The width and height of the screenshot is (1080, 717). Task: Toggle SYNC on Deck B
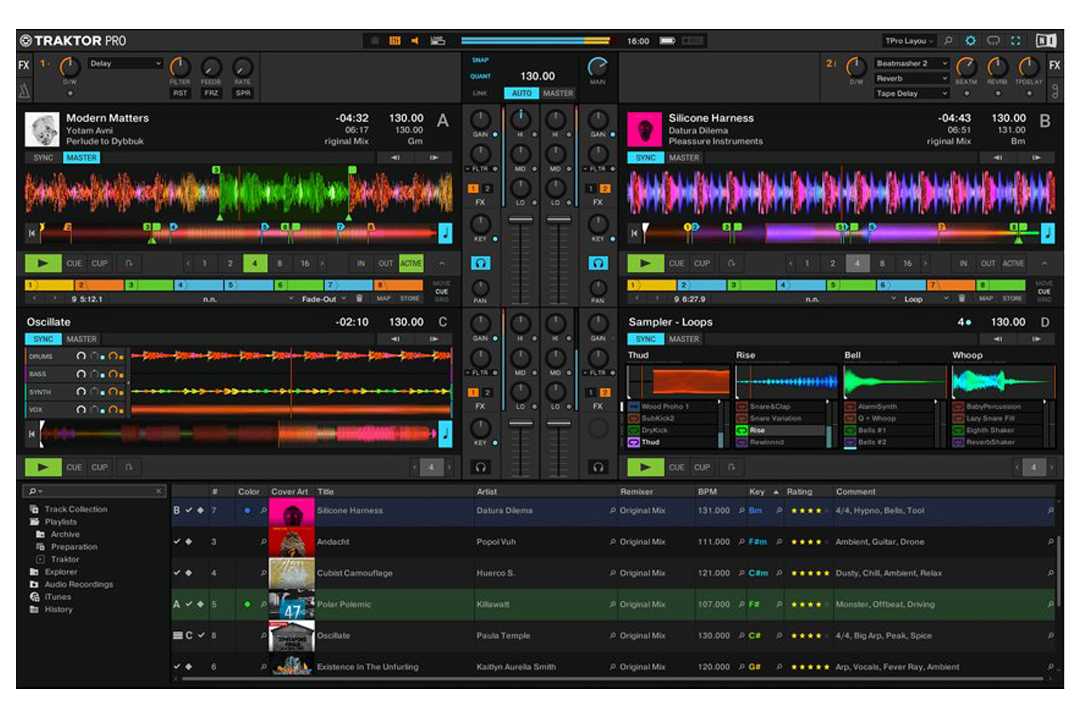click(646, 158)
